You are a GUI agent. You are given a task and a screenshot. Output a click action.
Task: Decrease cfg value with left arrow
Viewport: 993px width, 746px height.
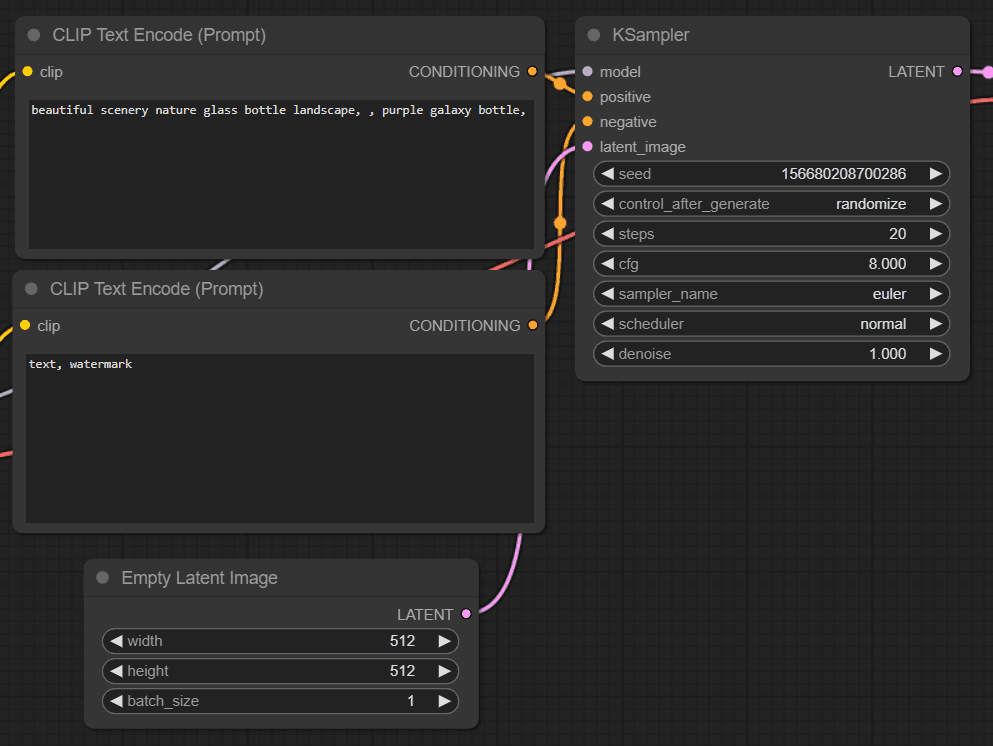point(608,263)
